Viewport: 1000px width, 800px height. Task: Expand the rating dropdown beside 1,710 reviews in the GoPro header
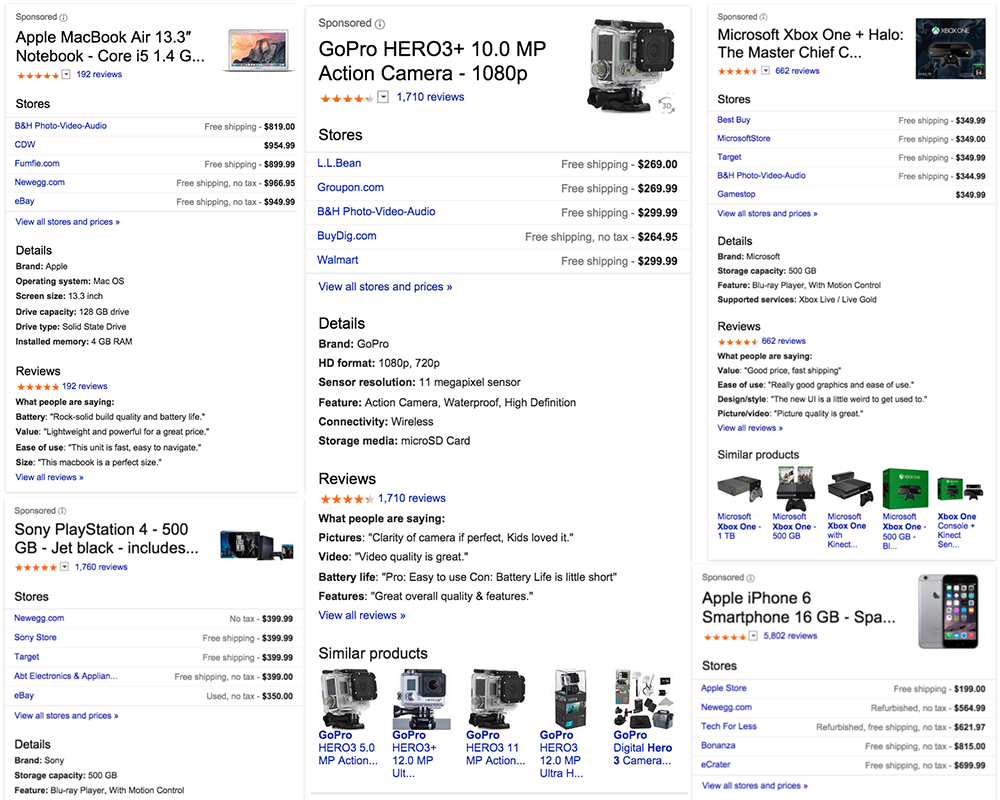click(x=383, y=97)
